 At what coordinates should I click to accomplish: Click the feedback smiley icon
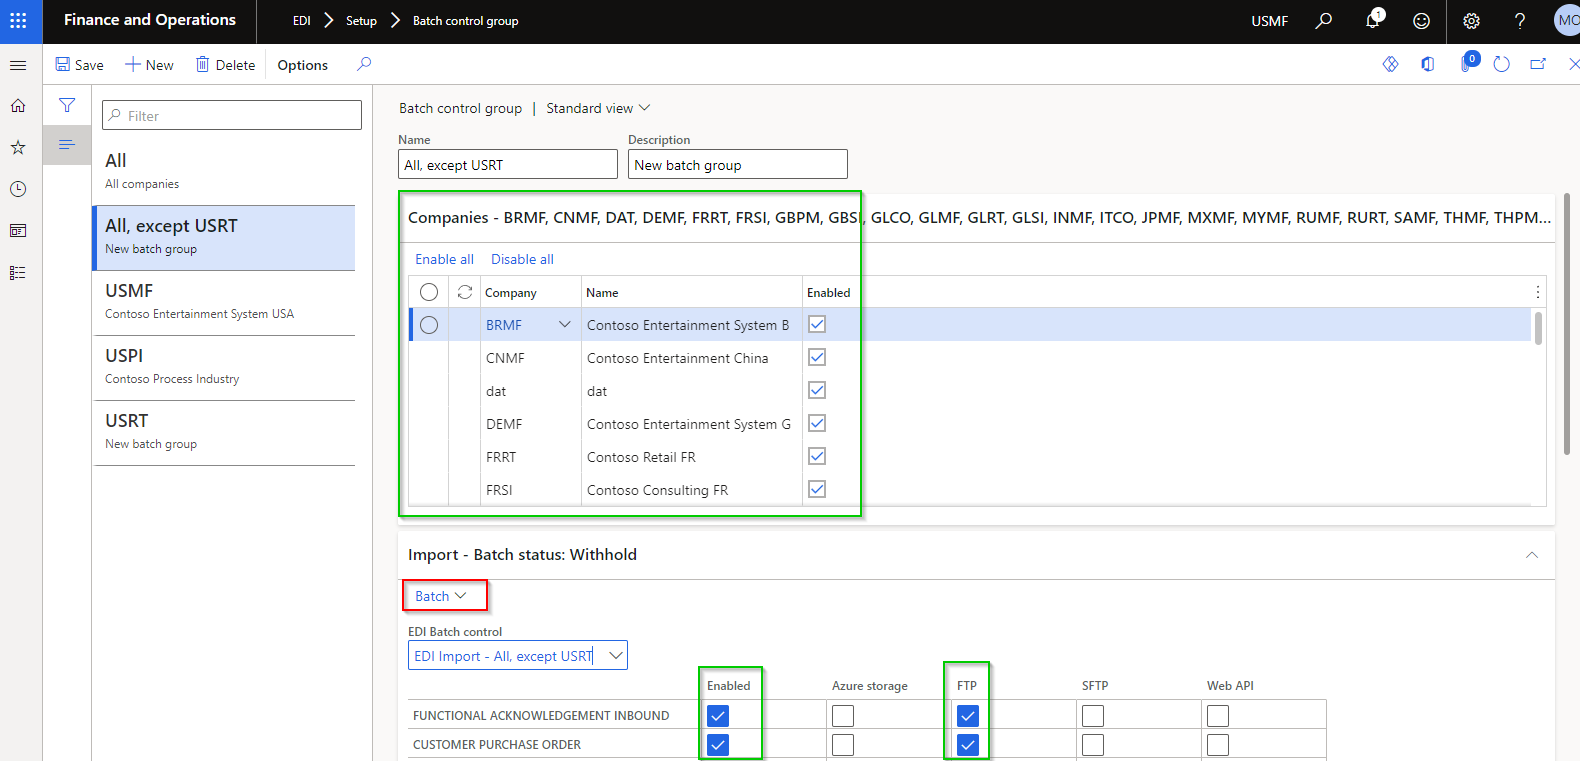click(x=1421, y=20)
